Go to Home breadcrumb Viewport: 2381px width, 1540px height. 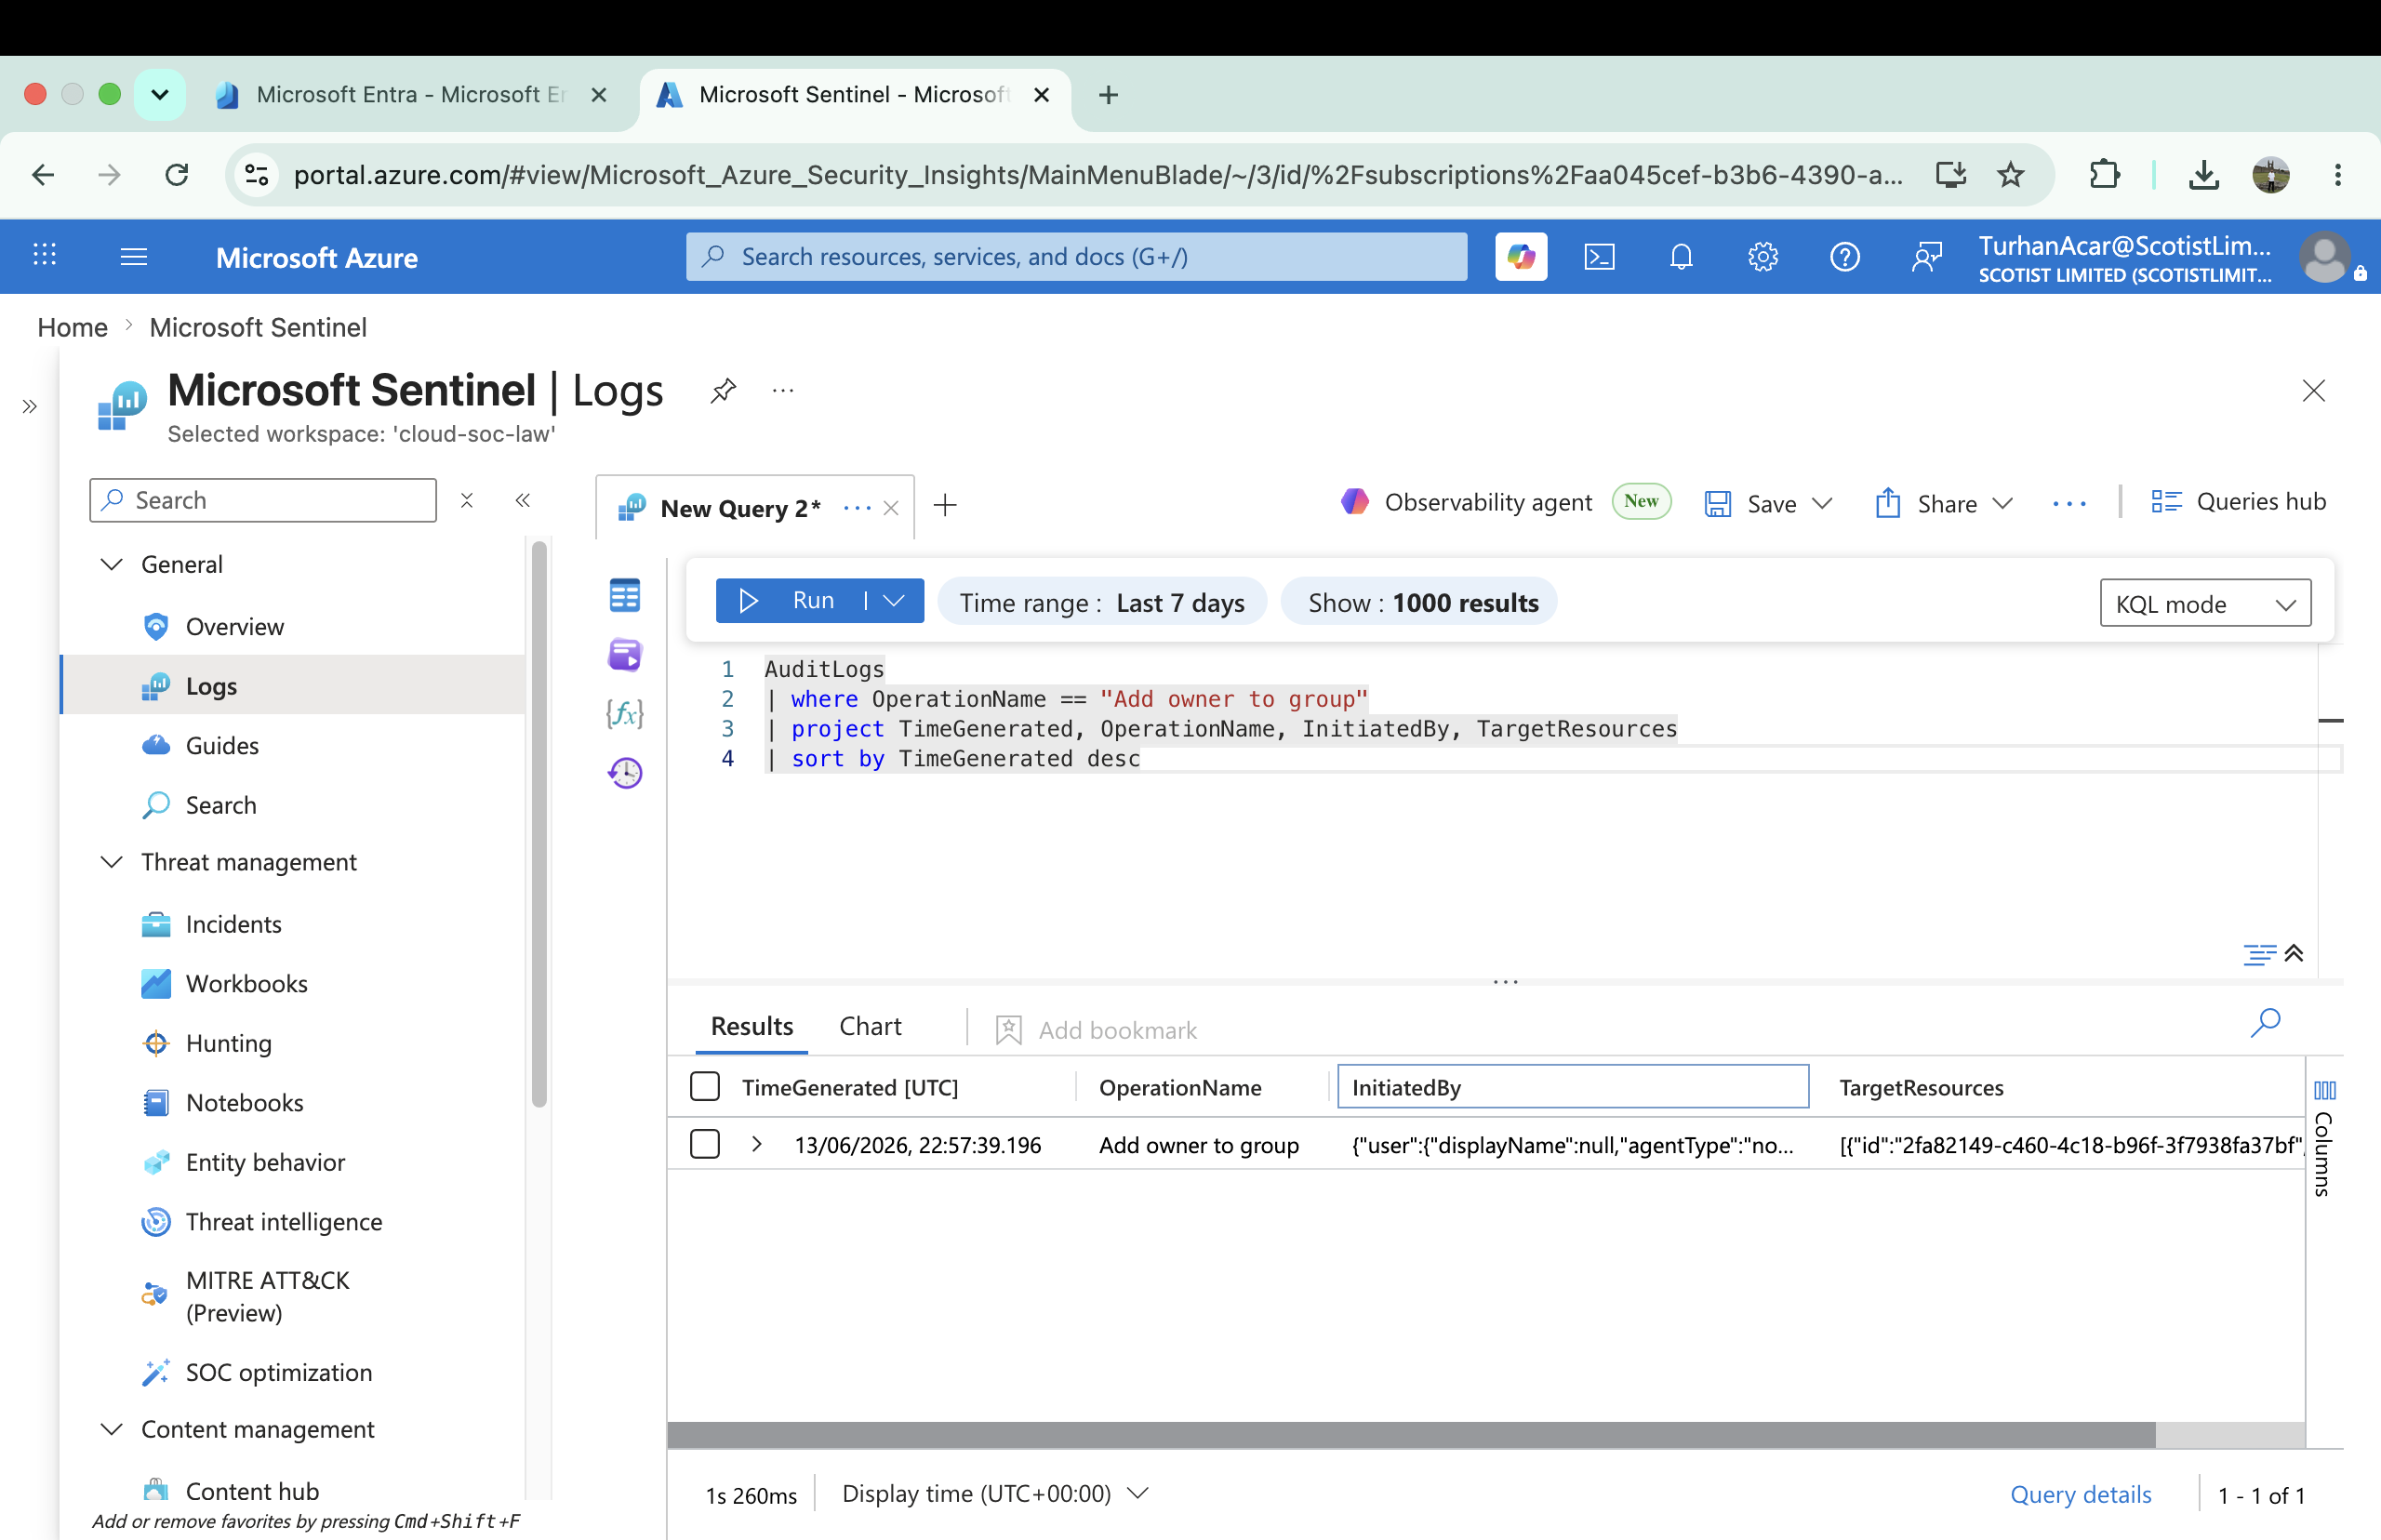(x=72, y=327)
